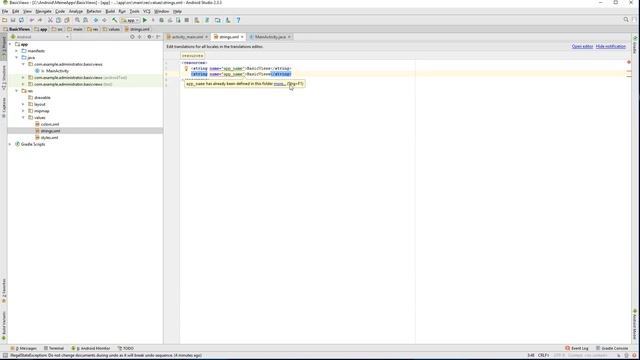This screenshot has height=360, width=640.
Task: Switch to activity_main.xml editor tab
Action: tap(187, 37)
